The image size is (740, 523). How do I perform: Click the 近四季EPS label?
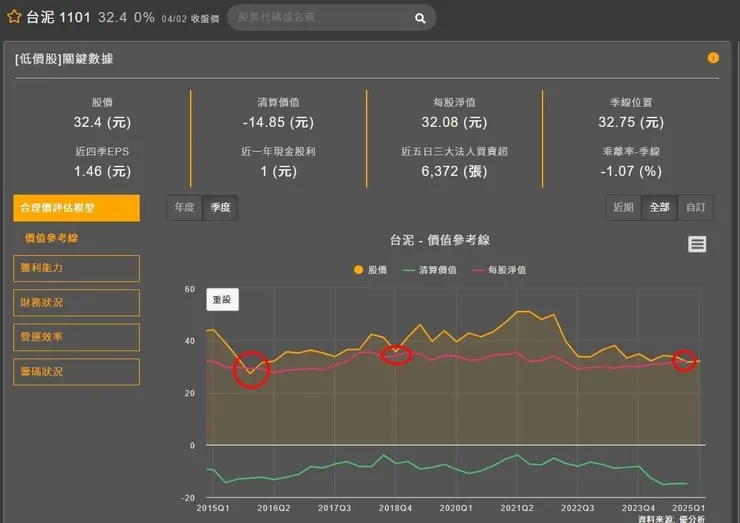[102, 151]
